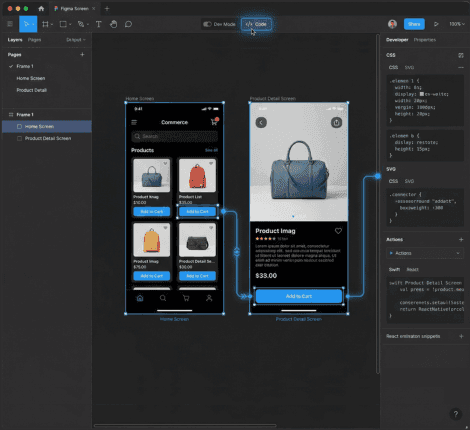Expand the Actions dropdown

(x=425, y=253)
